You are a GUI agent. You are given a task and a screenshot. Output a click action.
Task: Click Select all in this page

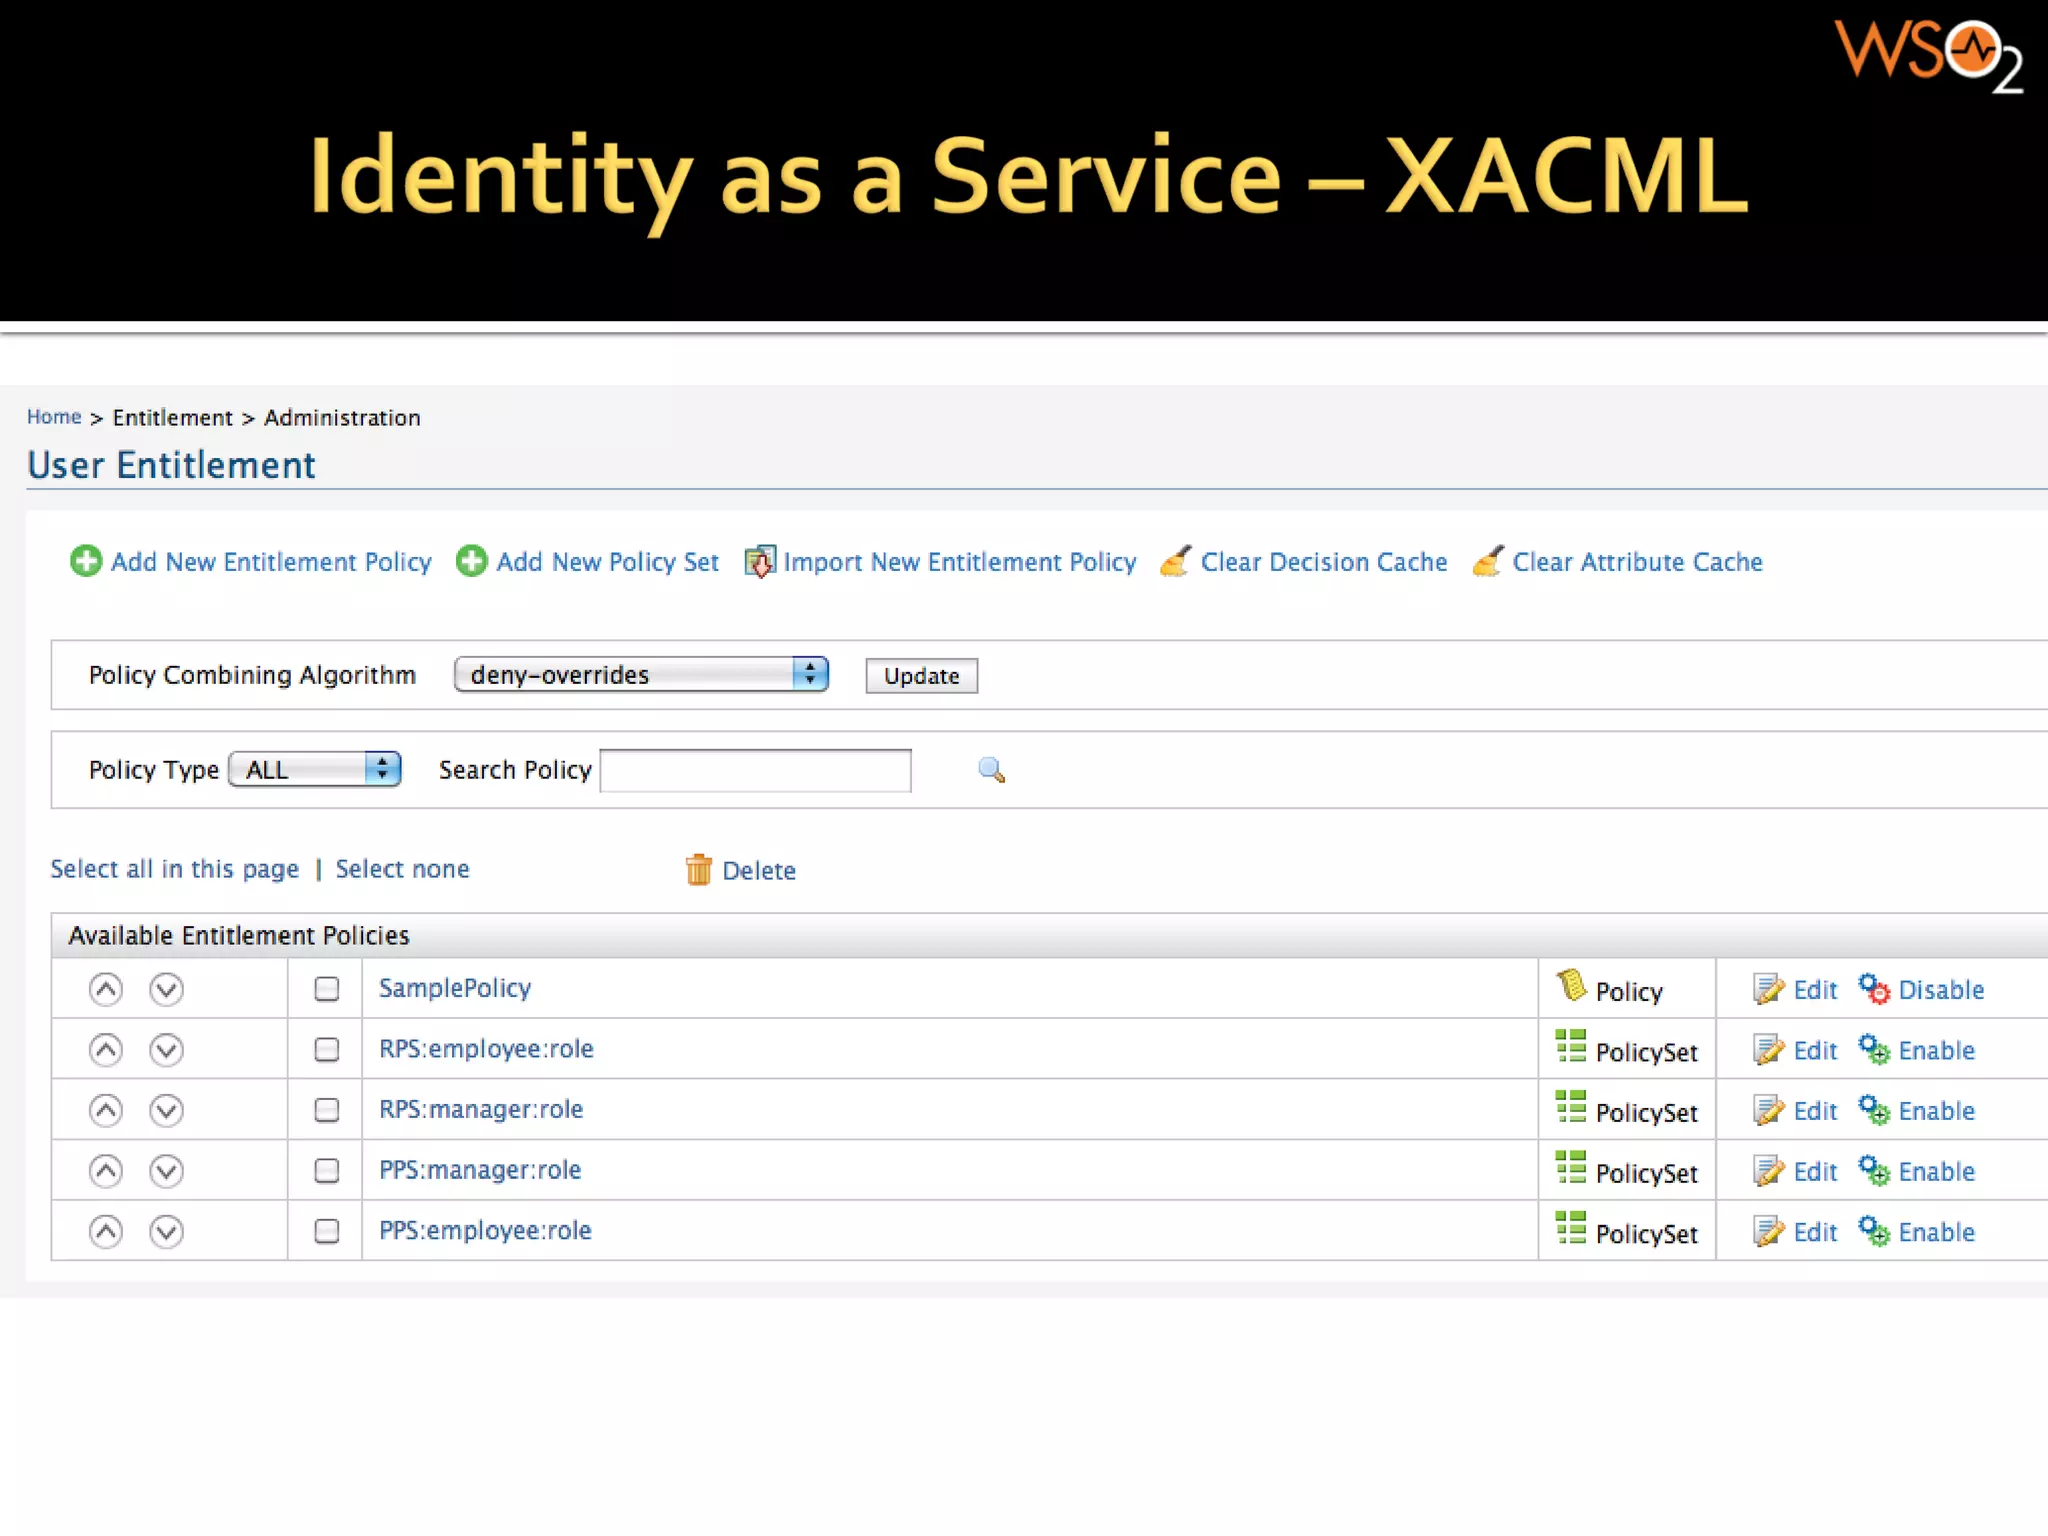(x=175, y=869)
